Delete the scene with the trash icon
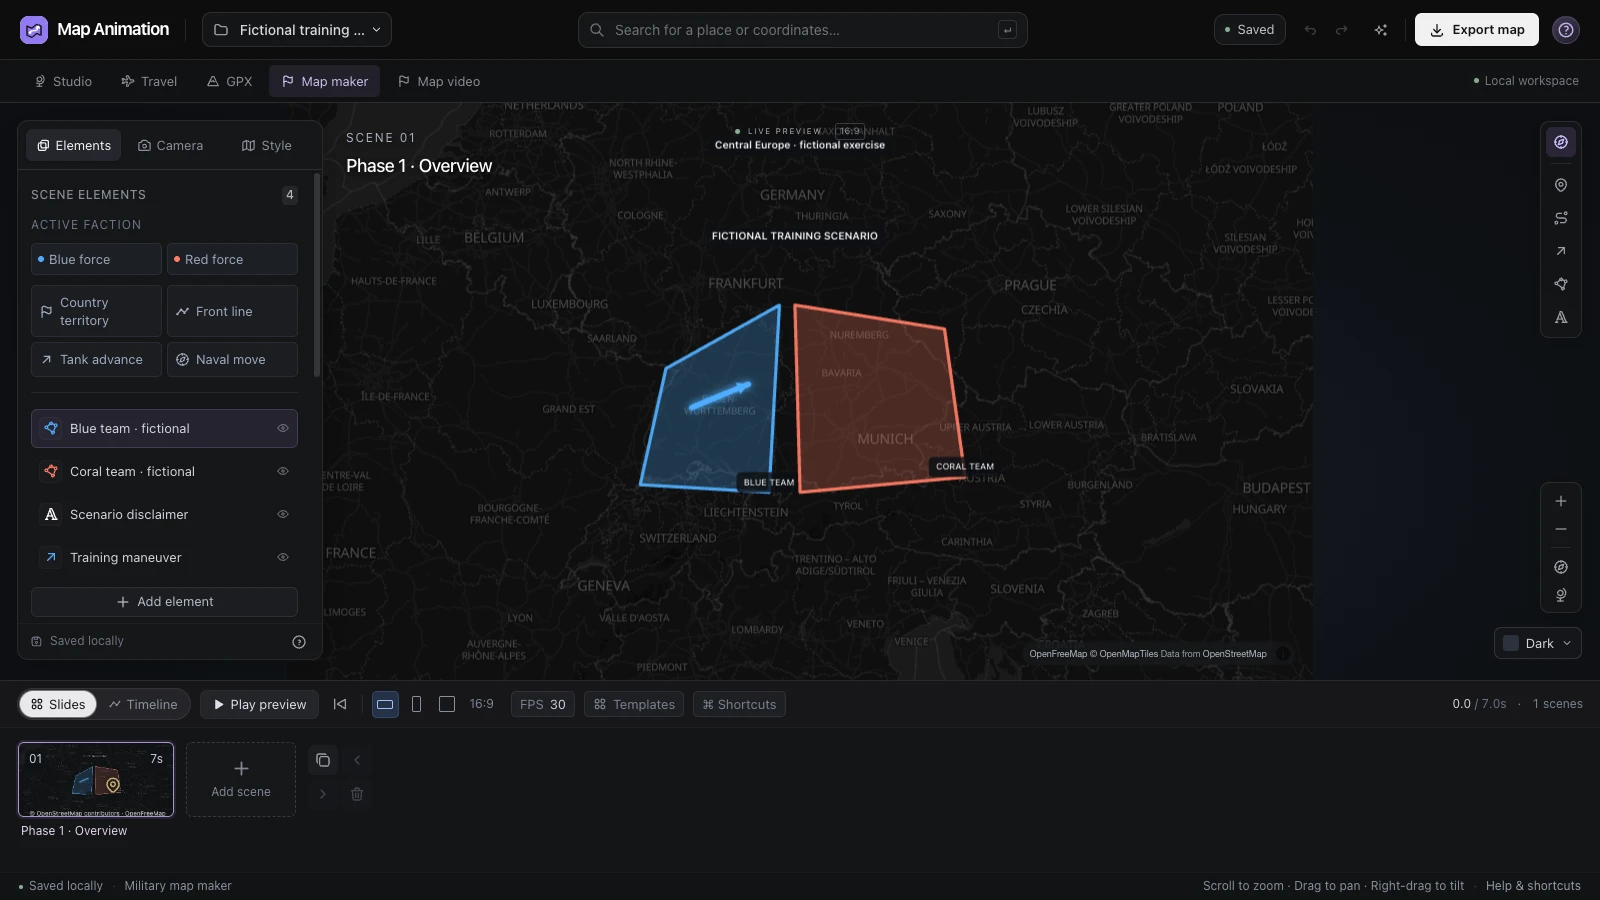 357,794
